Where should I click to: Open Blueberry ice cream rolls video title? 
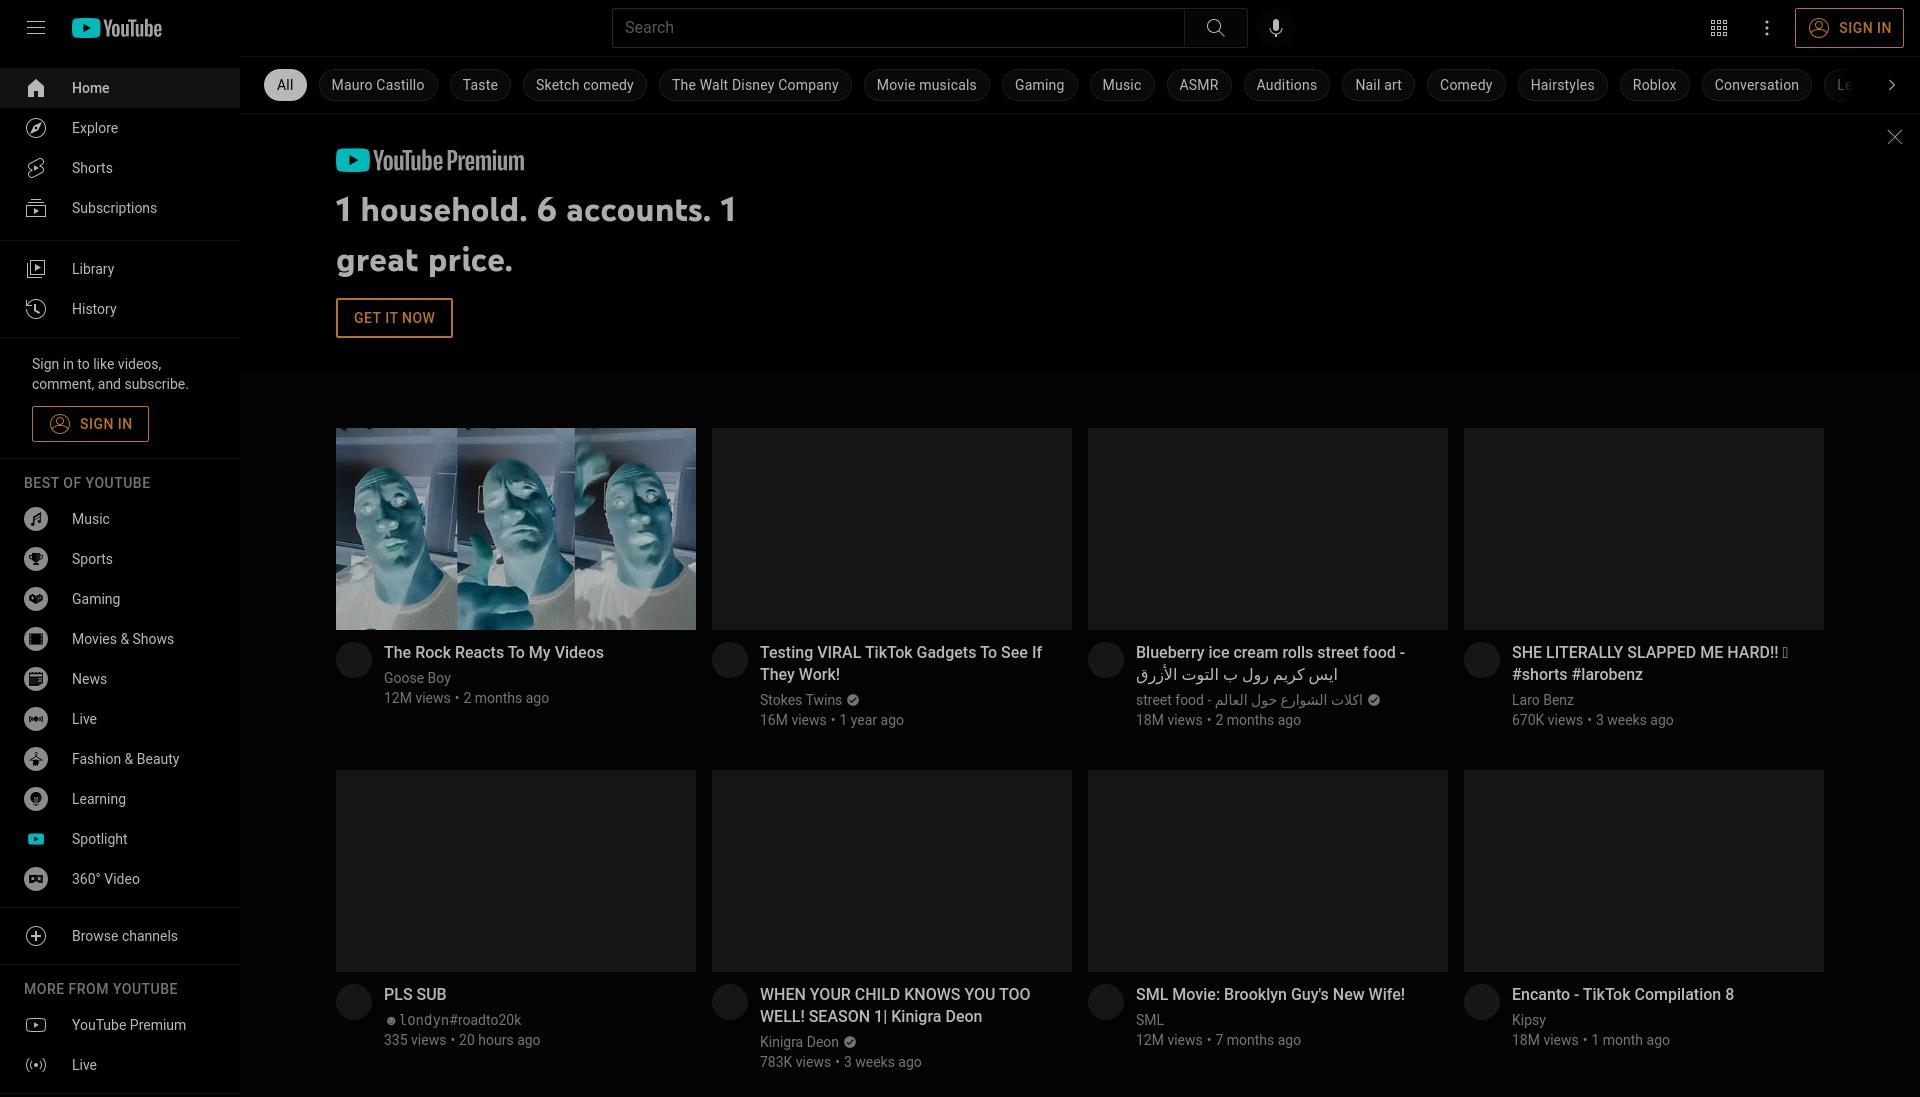click(1270, 663)
